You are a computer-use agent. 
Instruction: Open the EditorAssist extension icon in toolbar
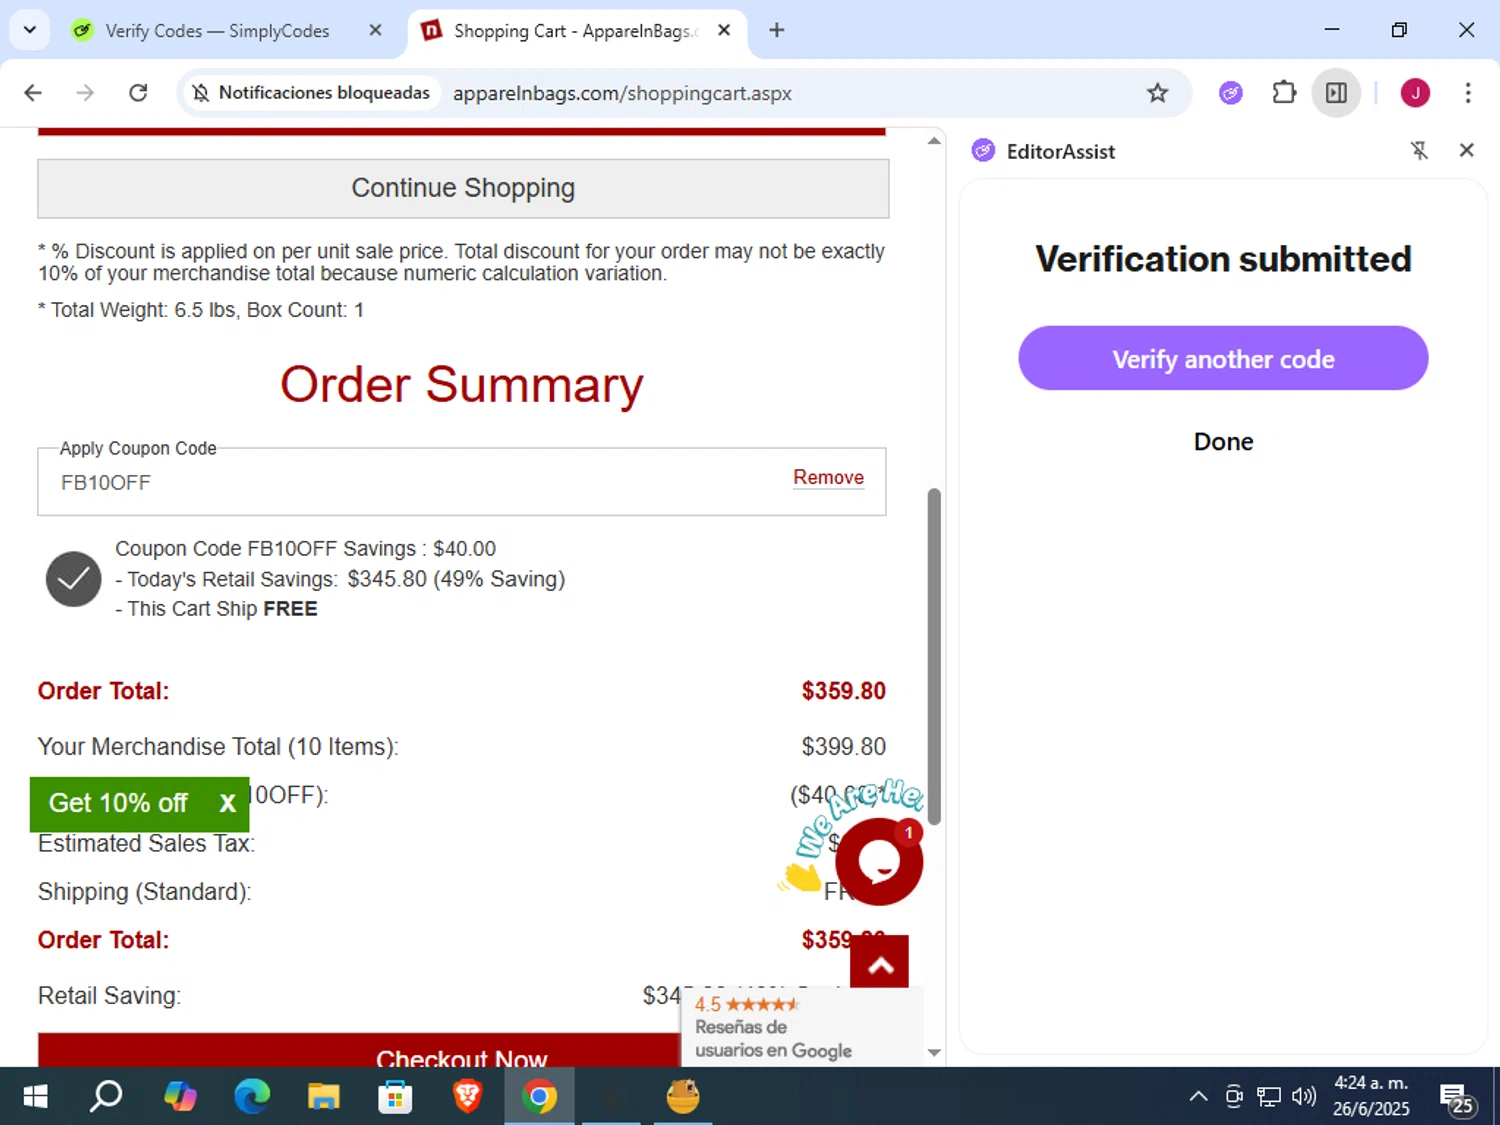click(1231, 93)
